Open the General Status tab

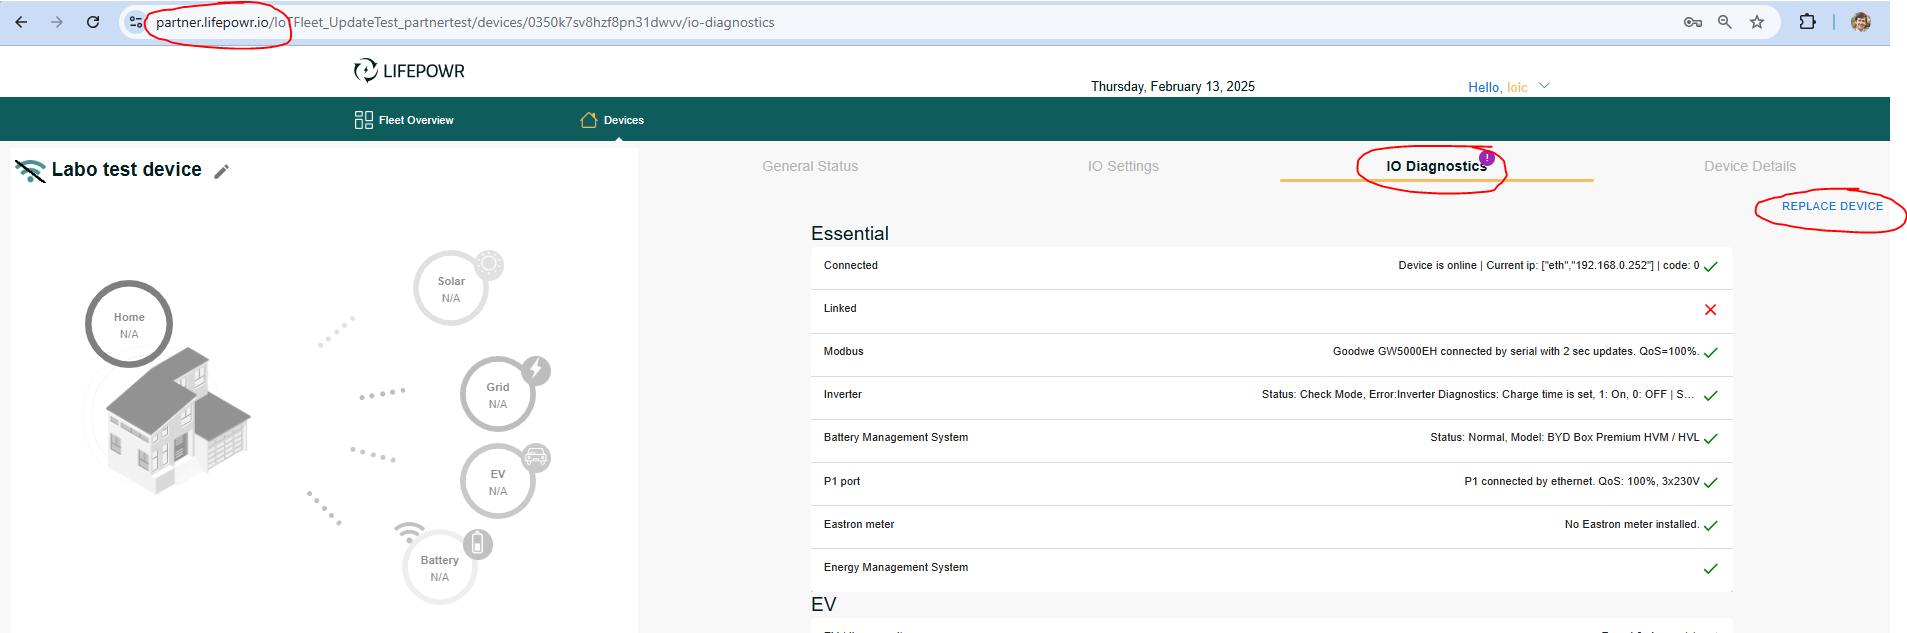click(x=810, y=166)
